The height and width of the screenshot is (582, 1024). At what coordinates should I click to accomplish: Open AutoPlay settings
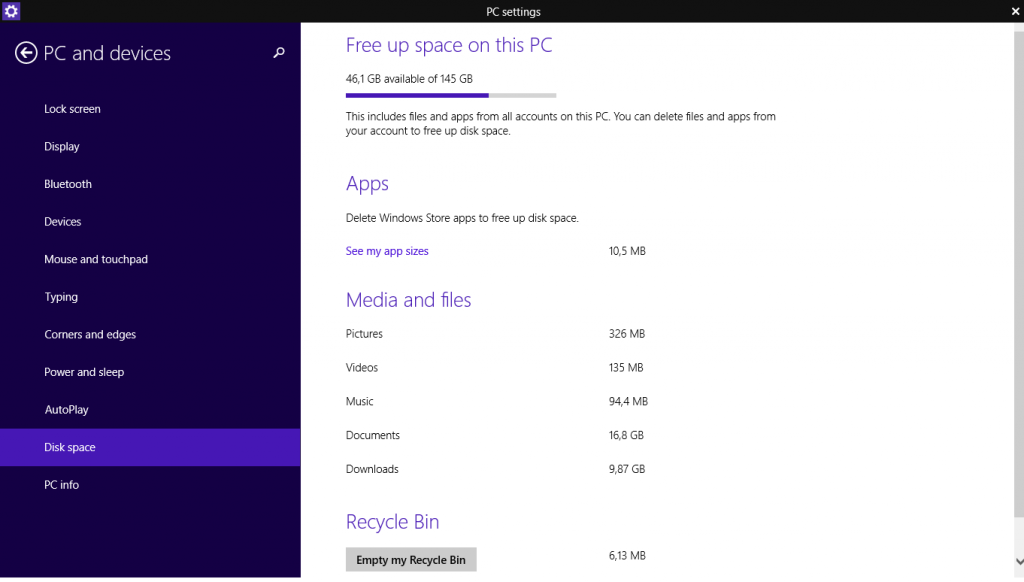[x=68, y=409]
